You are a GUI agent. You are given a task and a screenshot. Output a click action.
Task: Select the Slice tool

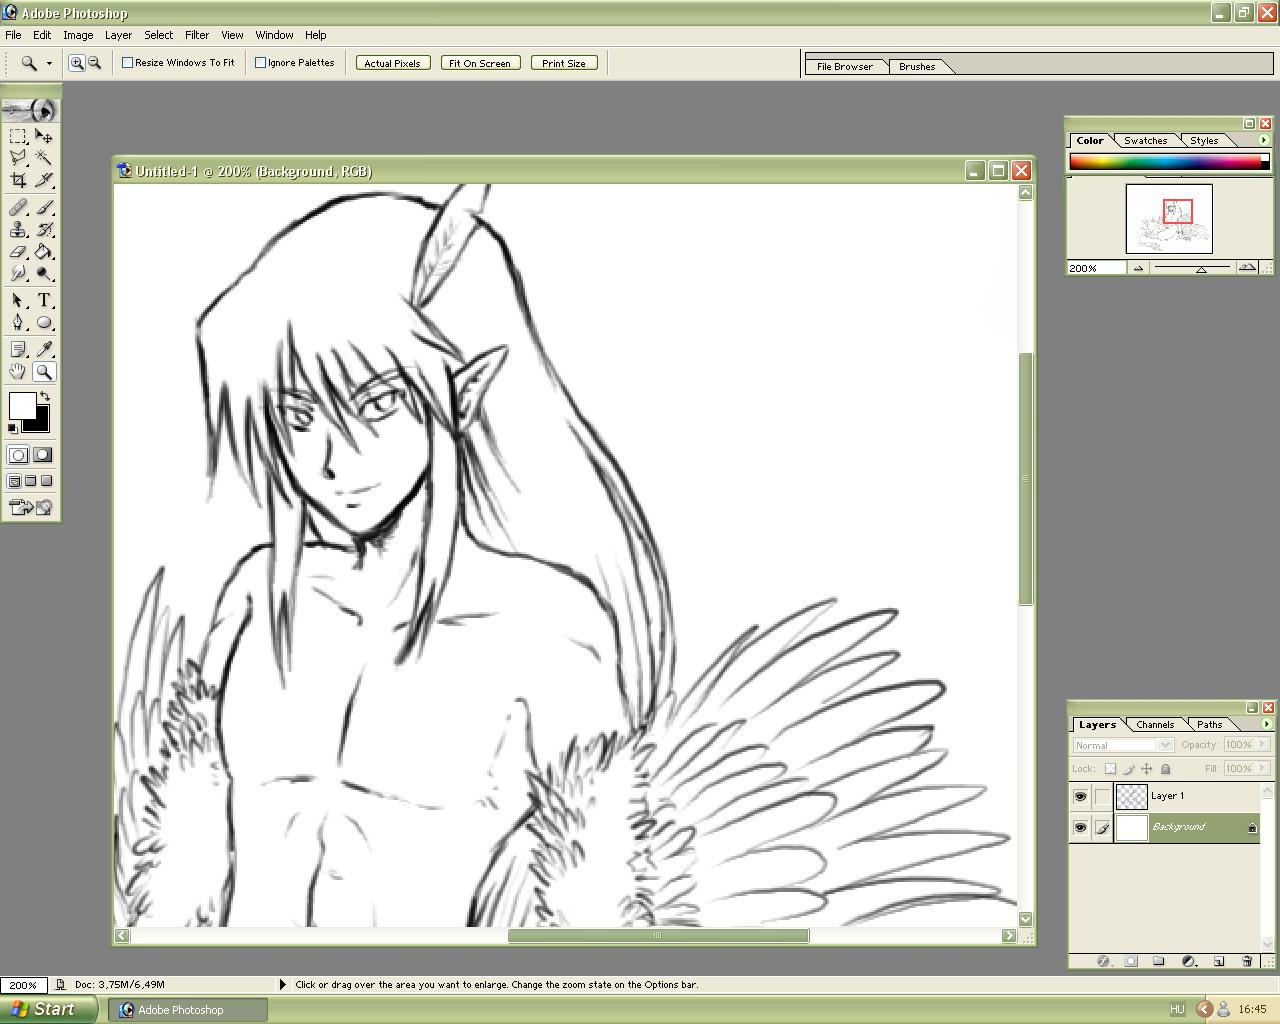pos(44,180)
